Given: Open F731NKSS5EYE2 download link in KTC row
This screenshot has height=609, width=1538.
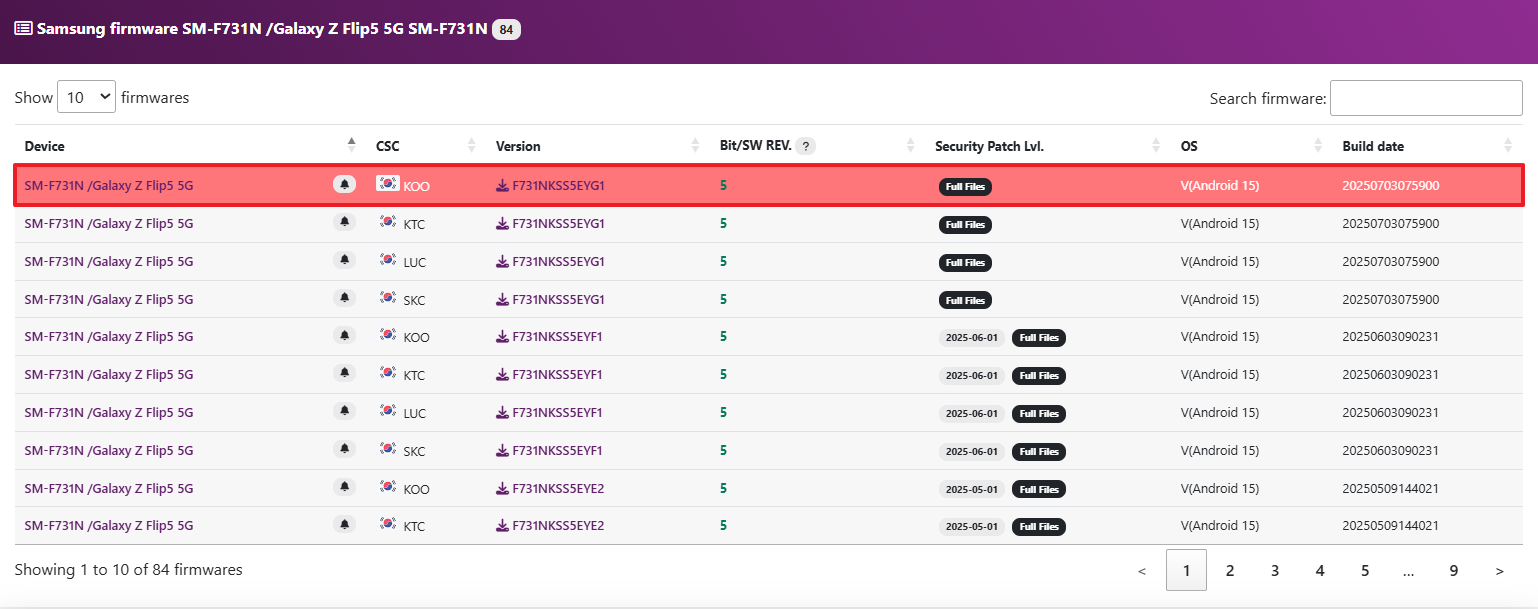Looking at the screenshot, I should [550, 525].
